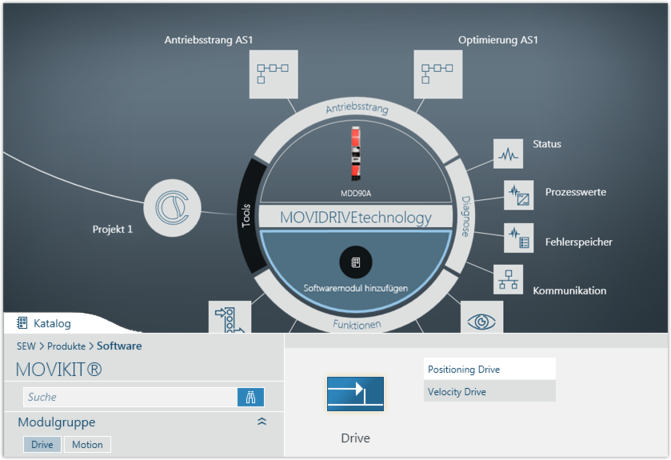Open the Fehlerspeicher icon
This screenshot has height=460, width=671.
[518, 238]
